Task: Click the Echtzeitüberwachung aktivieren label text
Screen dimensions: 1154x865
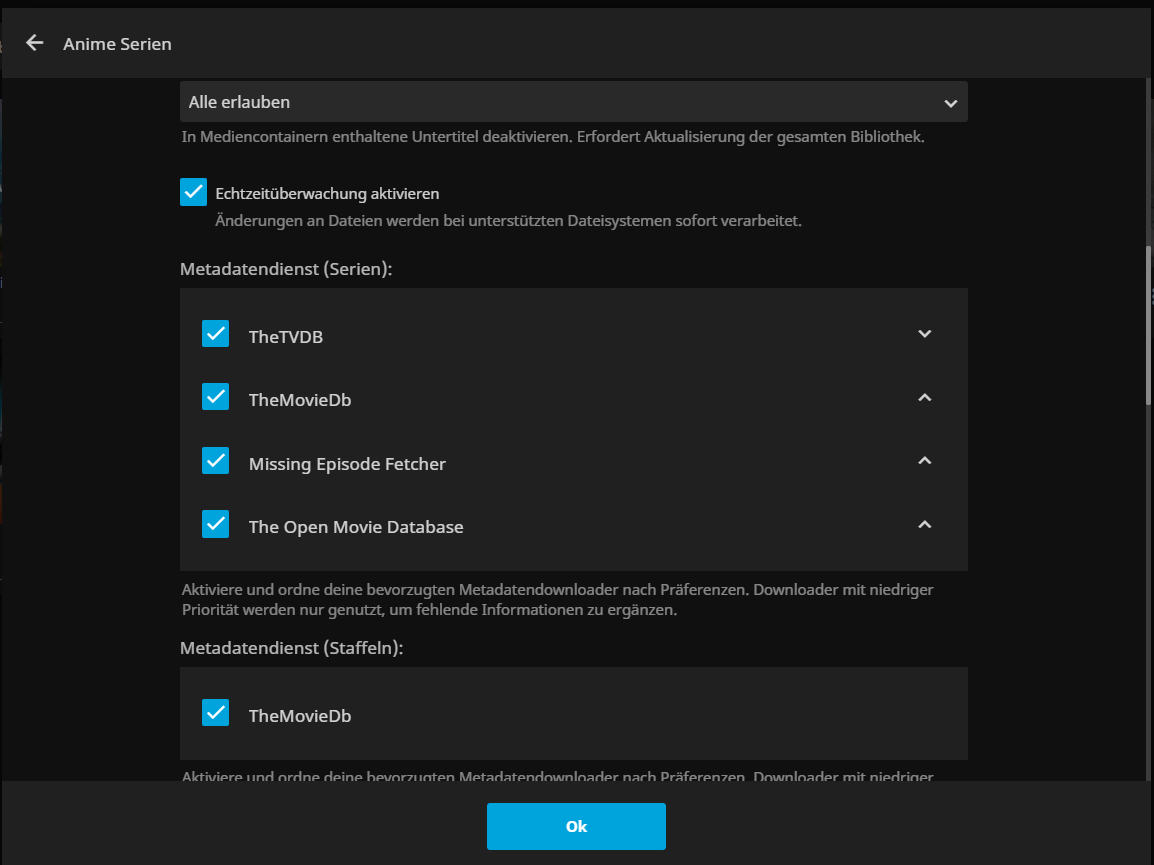Action: [327, 194]
